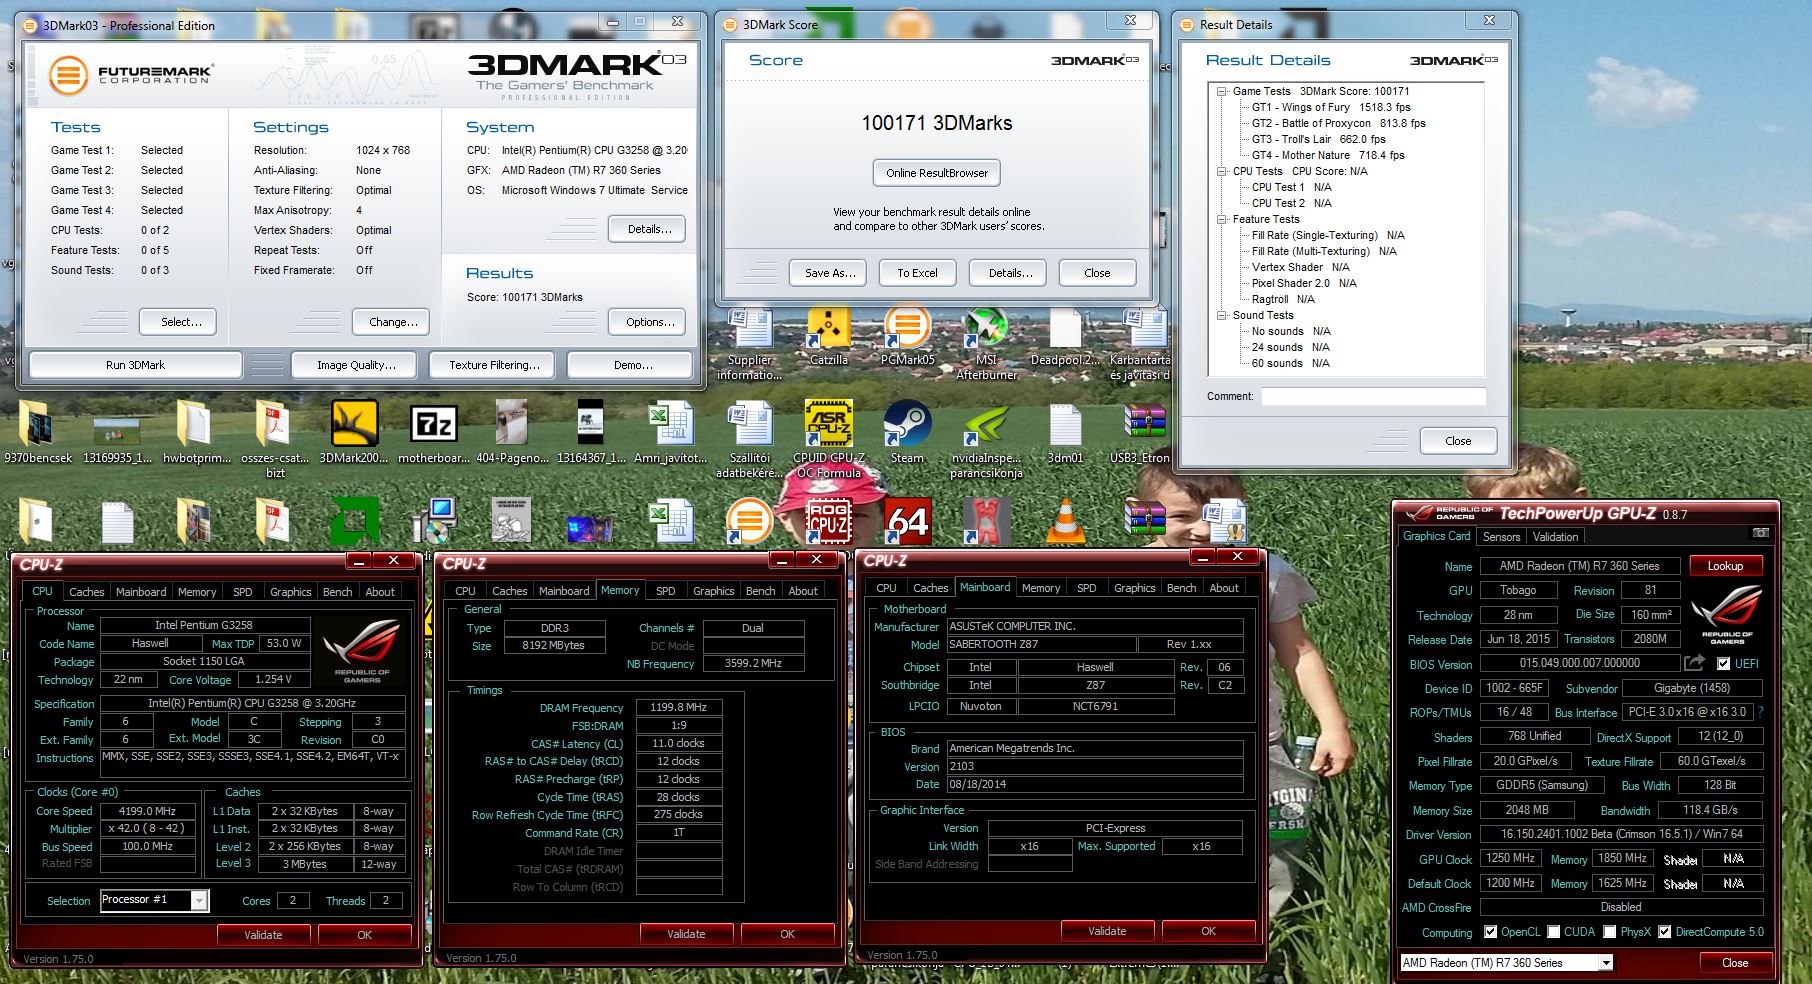The height and width of the screenshot is (984, 1812).
Task: Launch the 3DMark200... desktop icon
Action: [354, 431]
